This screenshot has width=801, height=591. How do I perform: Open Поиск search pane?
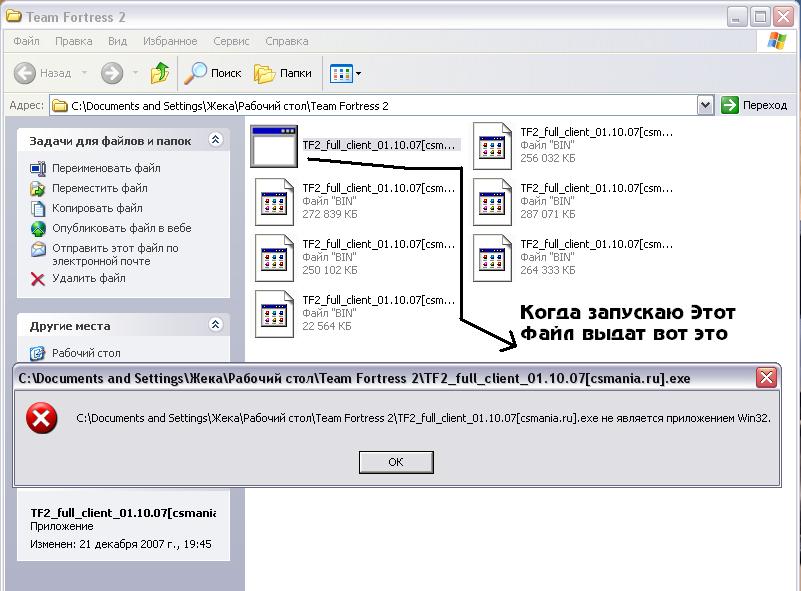[x=213, y=73]
